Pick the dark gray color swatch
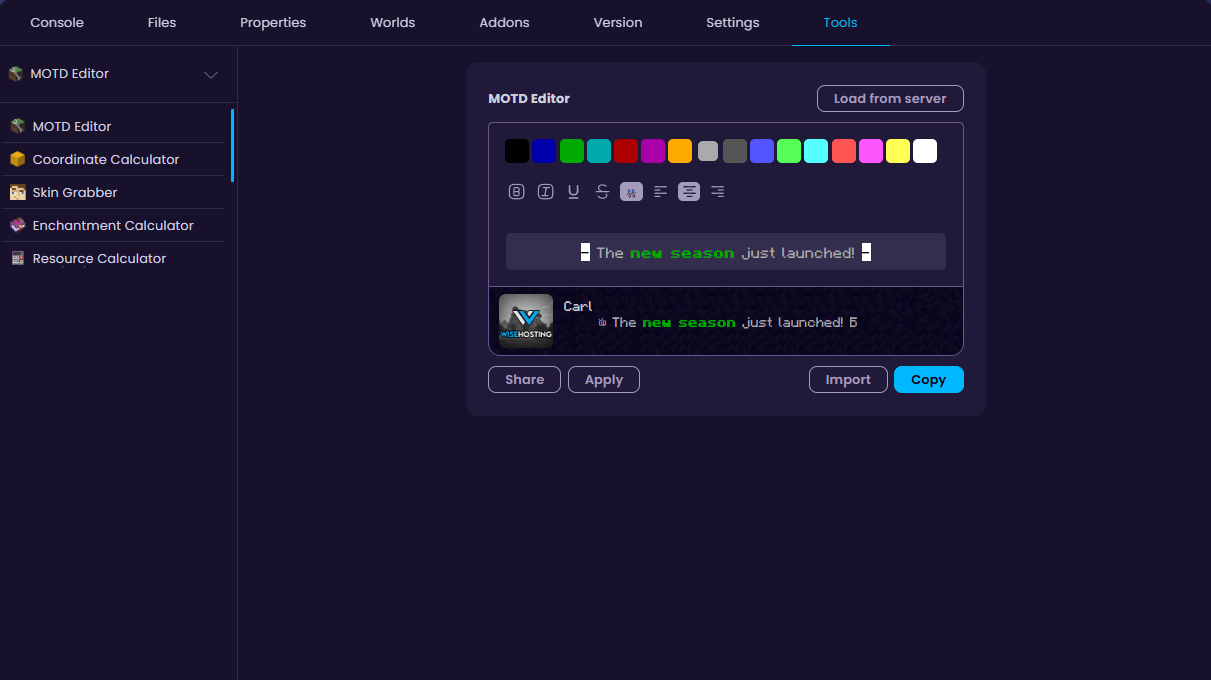 [735, 151]
